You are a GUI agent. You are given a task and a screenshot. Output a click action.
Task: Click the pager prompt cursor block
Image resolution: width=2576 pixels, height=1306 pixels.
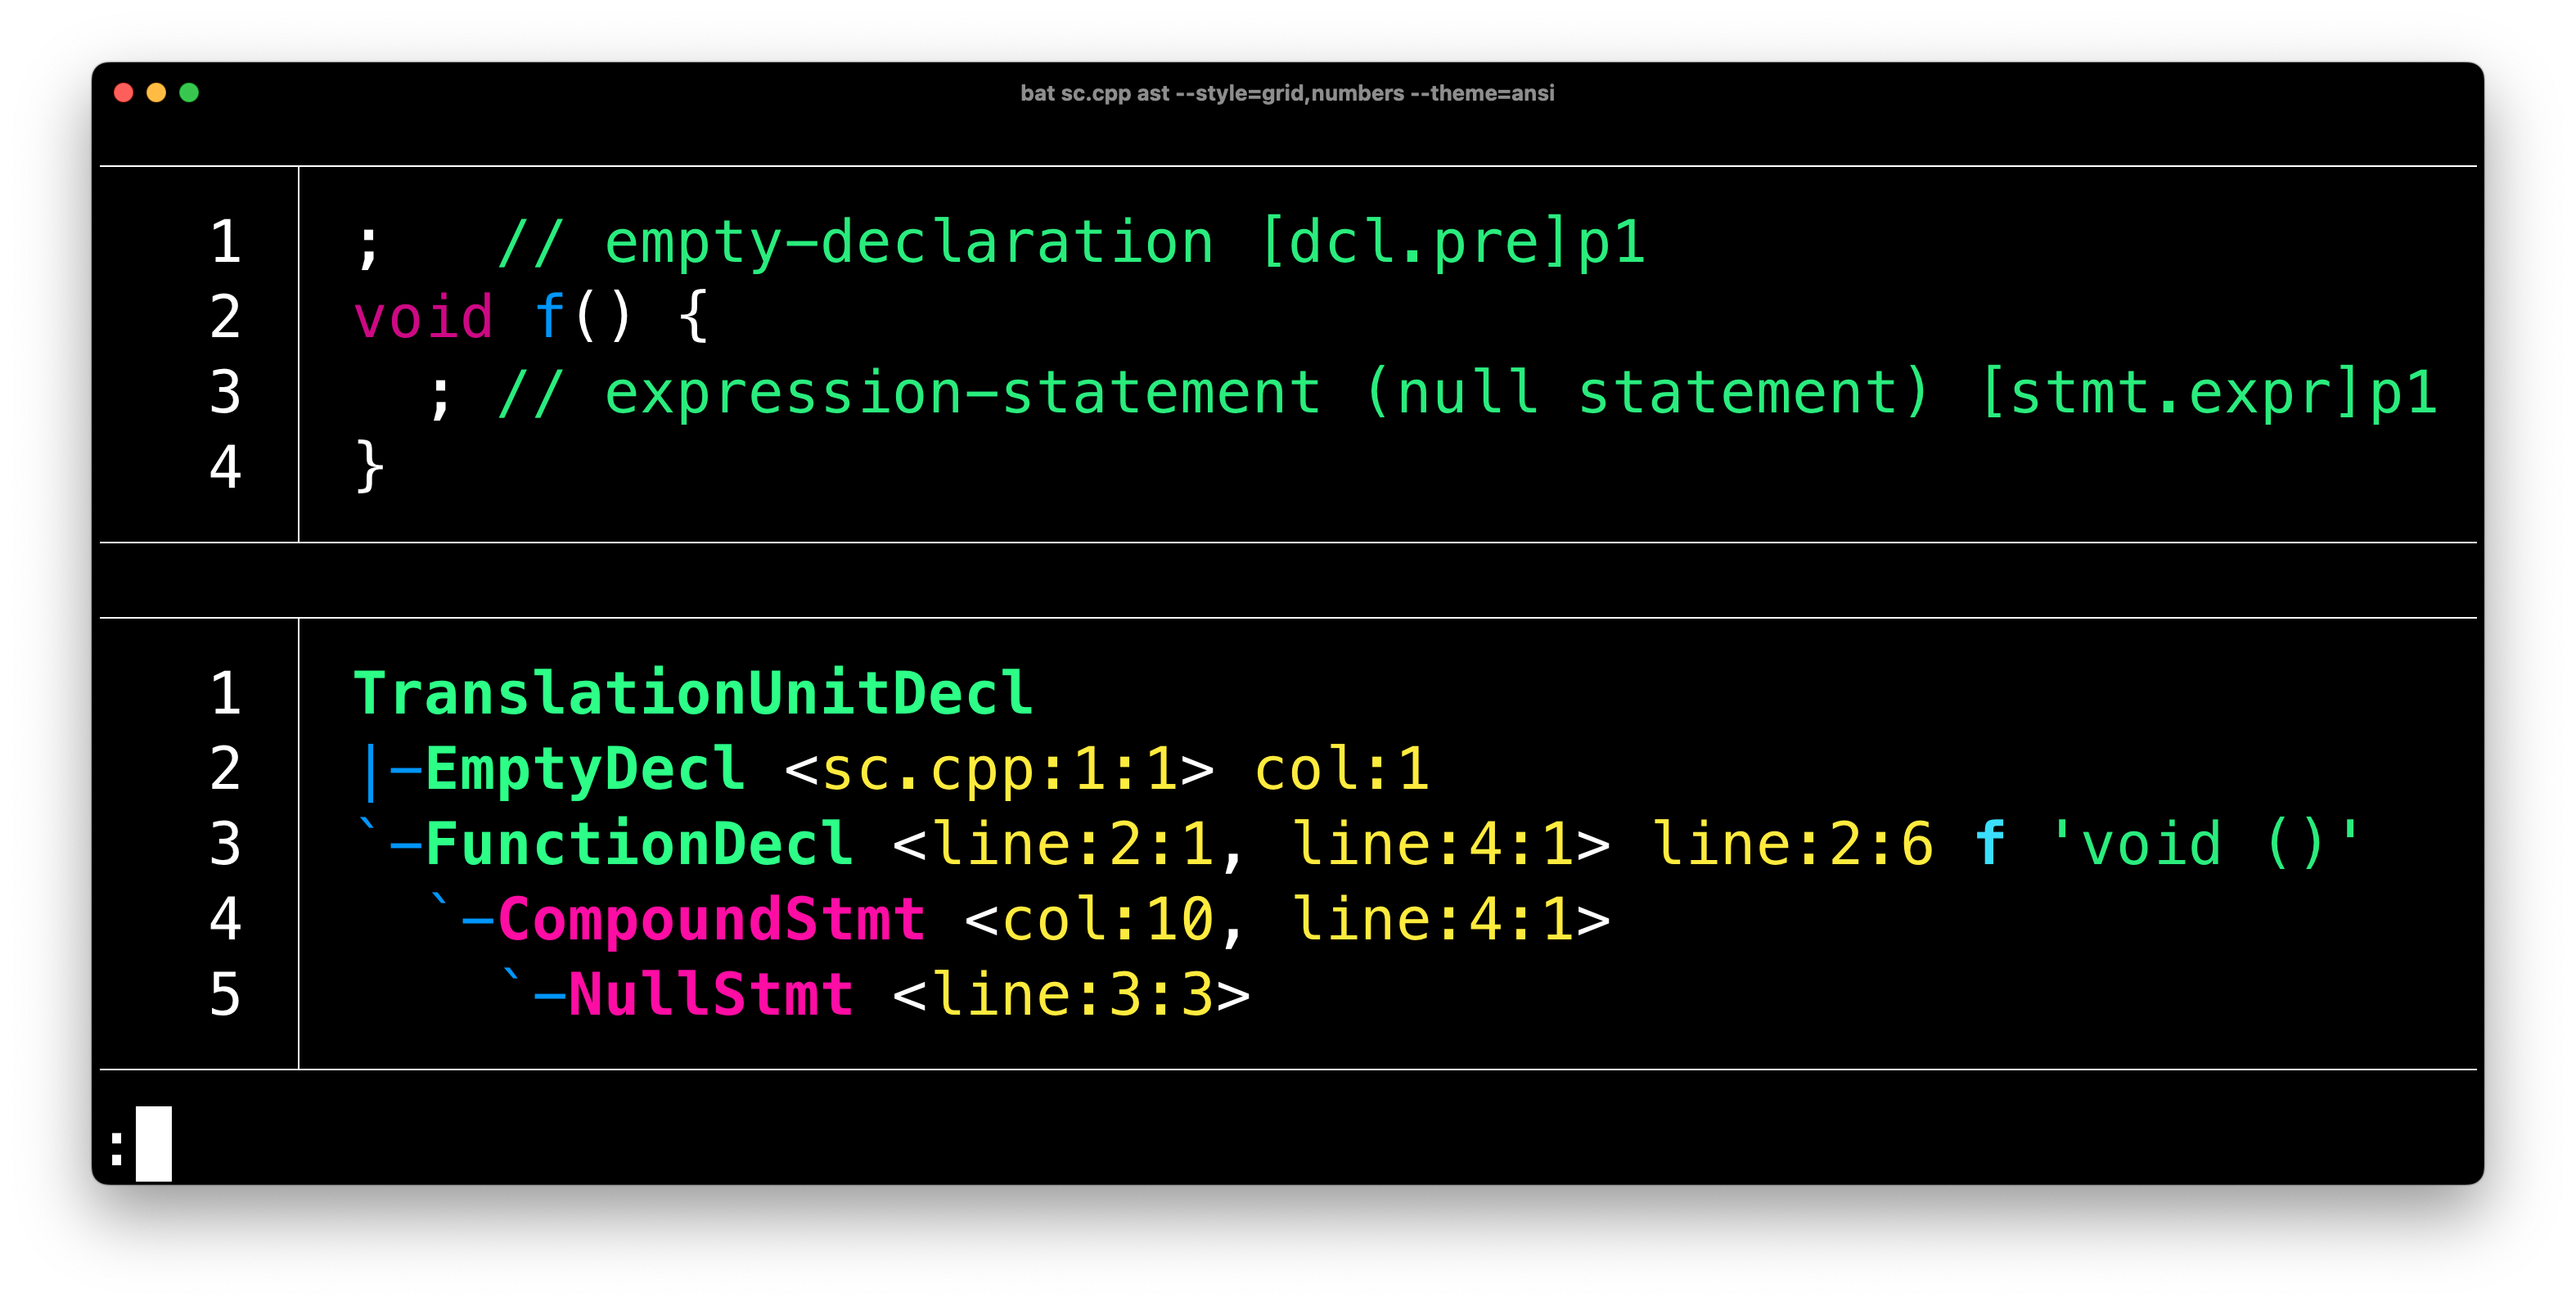tap(154, 1143)
